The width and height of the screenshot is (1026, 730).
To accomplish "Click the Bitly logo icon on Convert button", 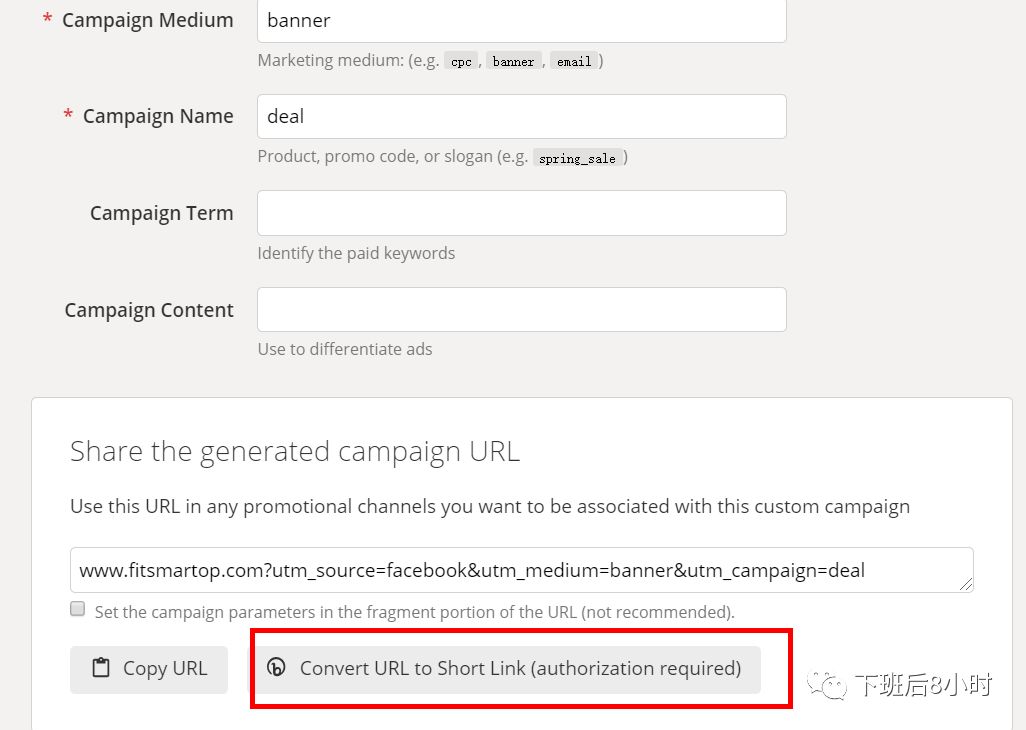I will point(277,668).
